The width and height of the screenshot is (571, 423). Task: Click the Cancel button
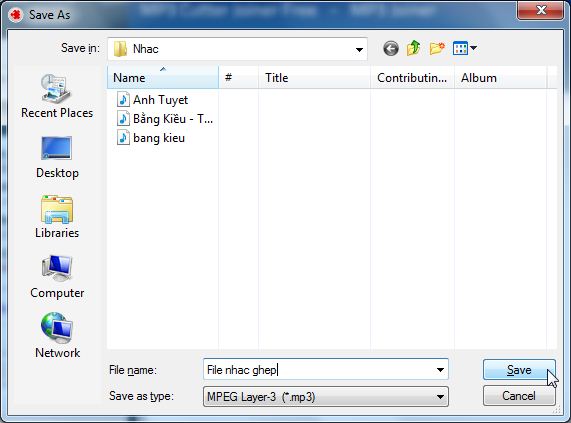click(519, 396)
